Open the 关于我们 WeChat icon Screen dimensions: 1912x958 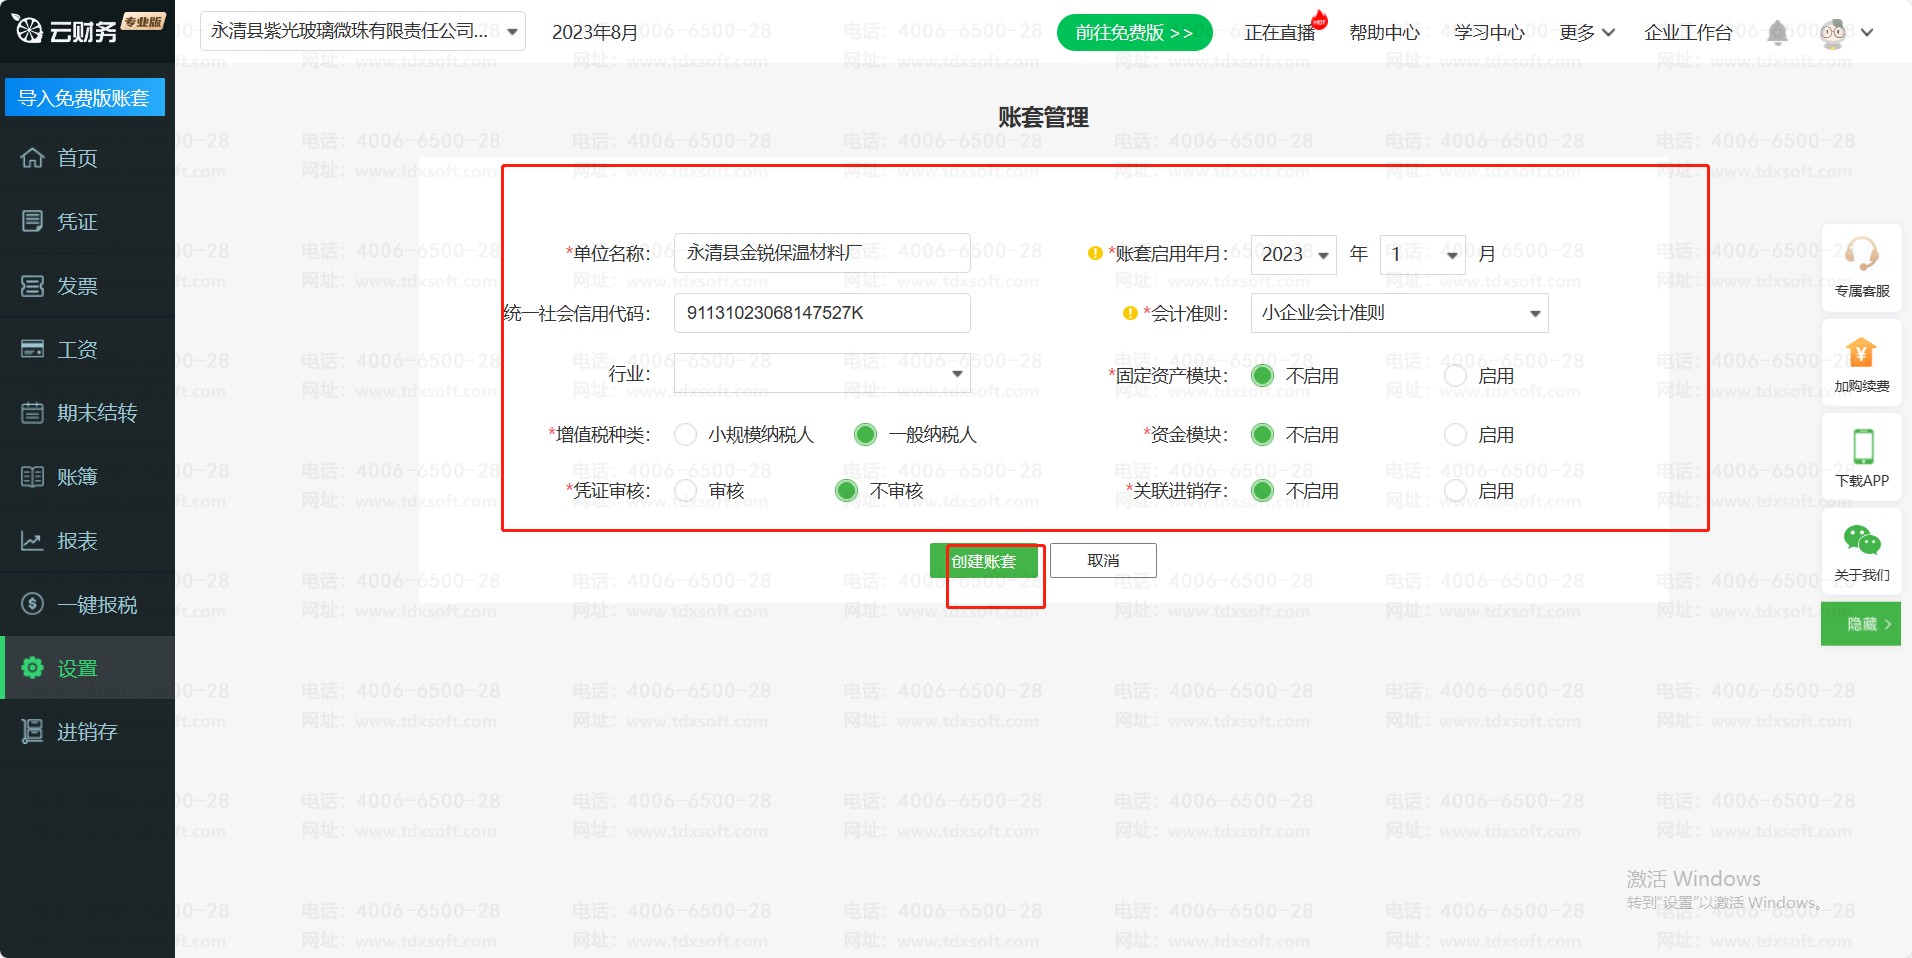[x=1861, y=541]
